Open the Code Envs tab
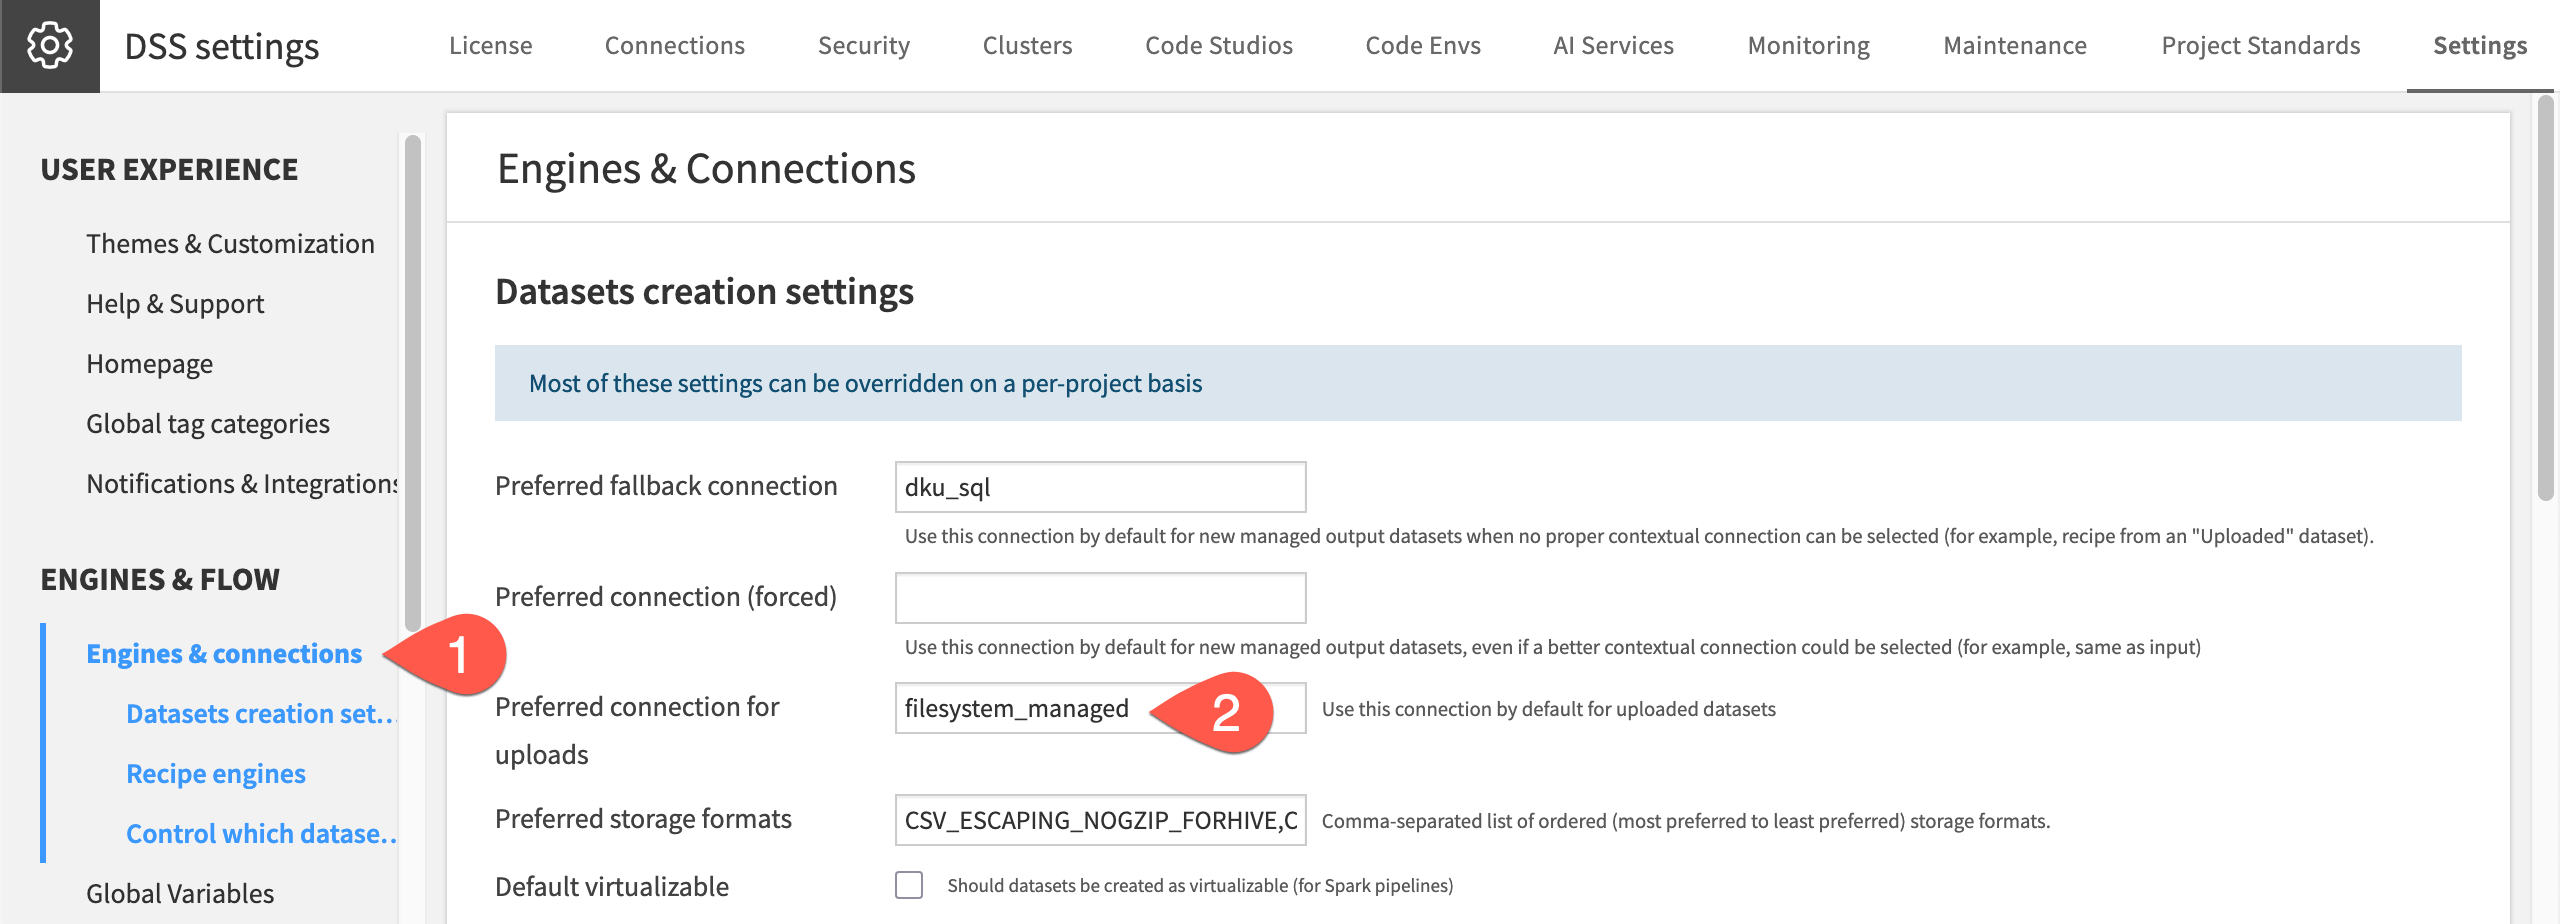This screenshot has height=924, width=2560. (1423, 46)
